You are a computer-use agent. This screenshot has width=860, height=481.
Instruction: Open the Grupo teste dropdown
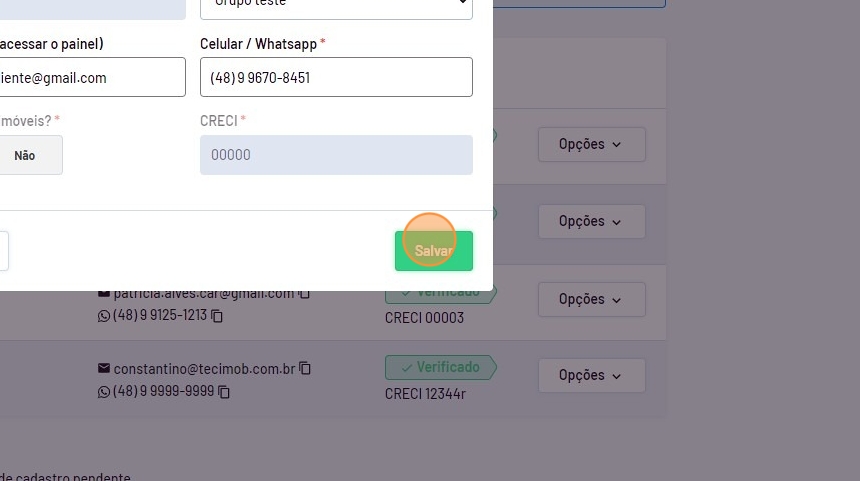[336, 5]
